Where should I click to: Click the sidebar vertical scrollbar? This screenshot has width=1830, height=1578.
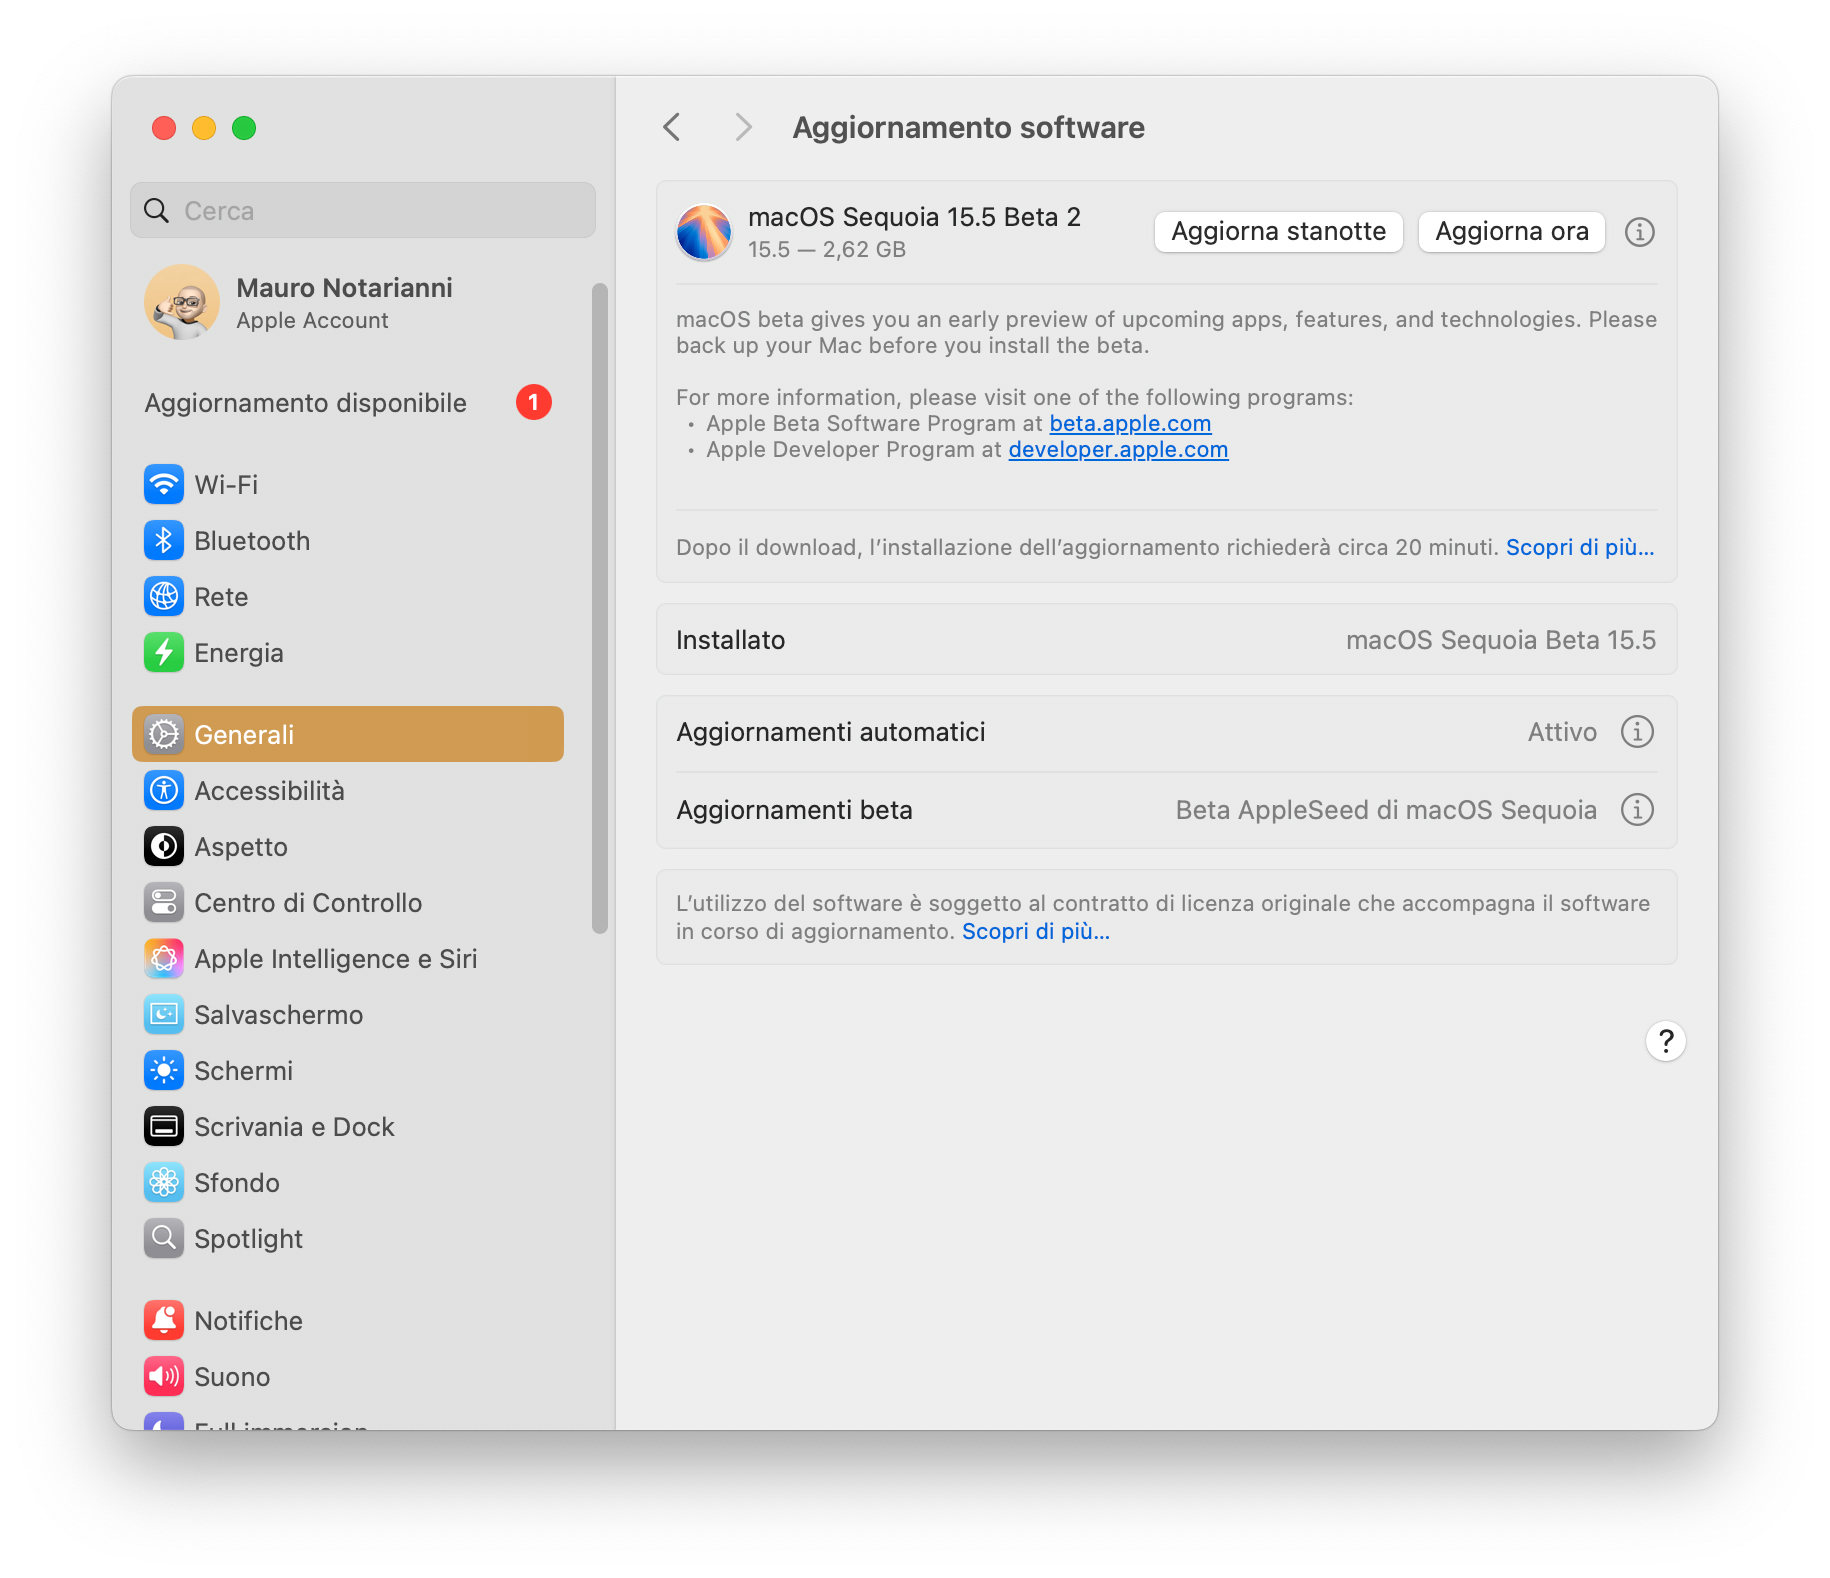(x=600, y=608)
